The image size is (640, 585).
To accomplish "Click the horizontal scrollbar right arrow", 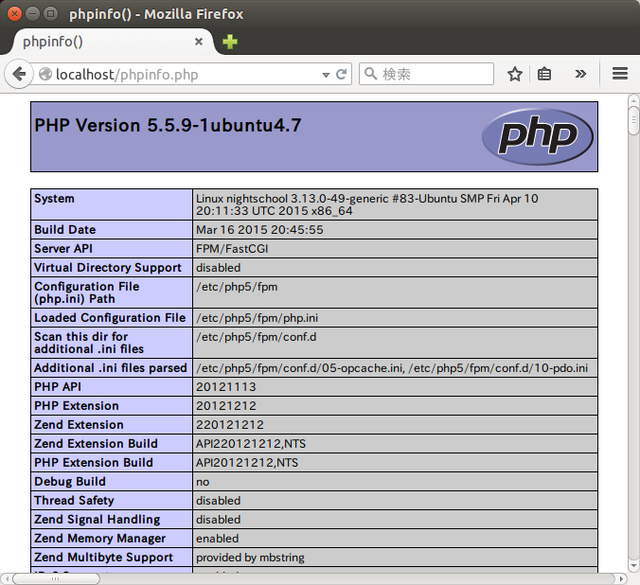I will tap(621, 579).
